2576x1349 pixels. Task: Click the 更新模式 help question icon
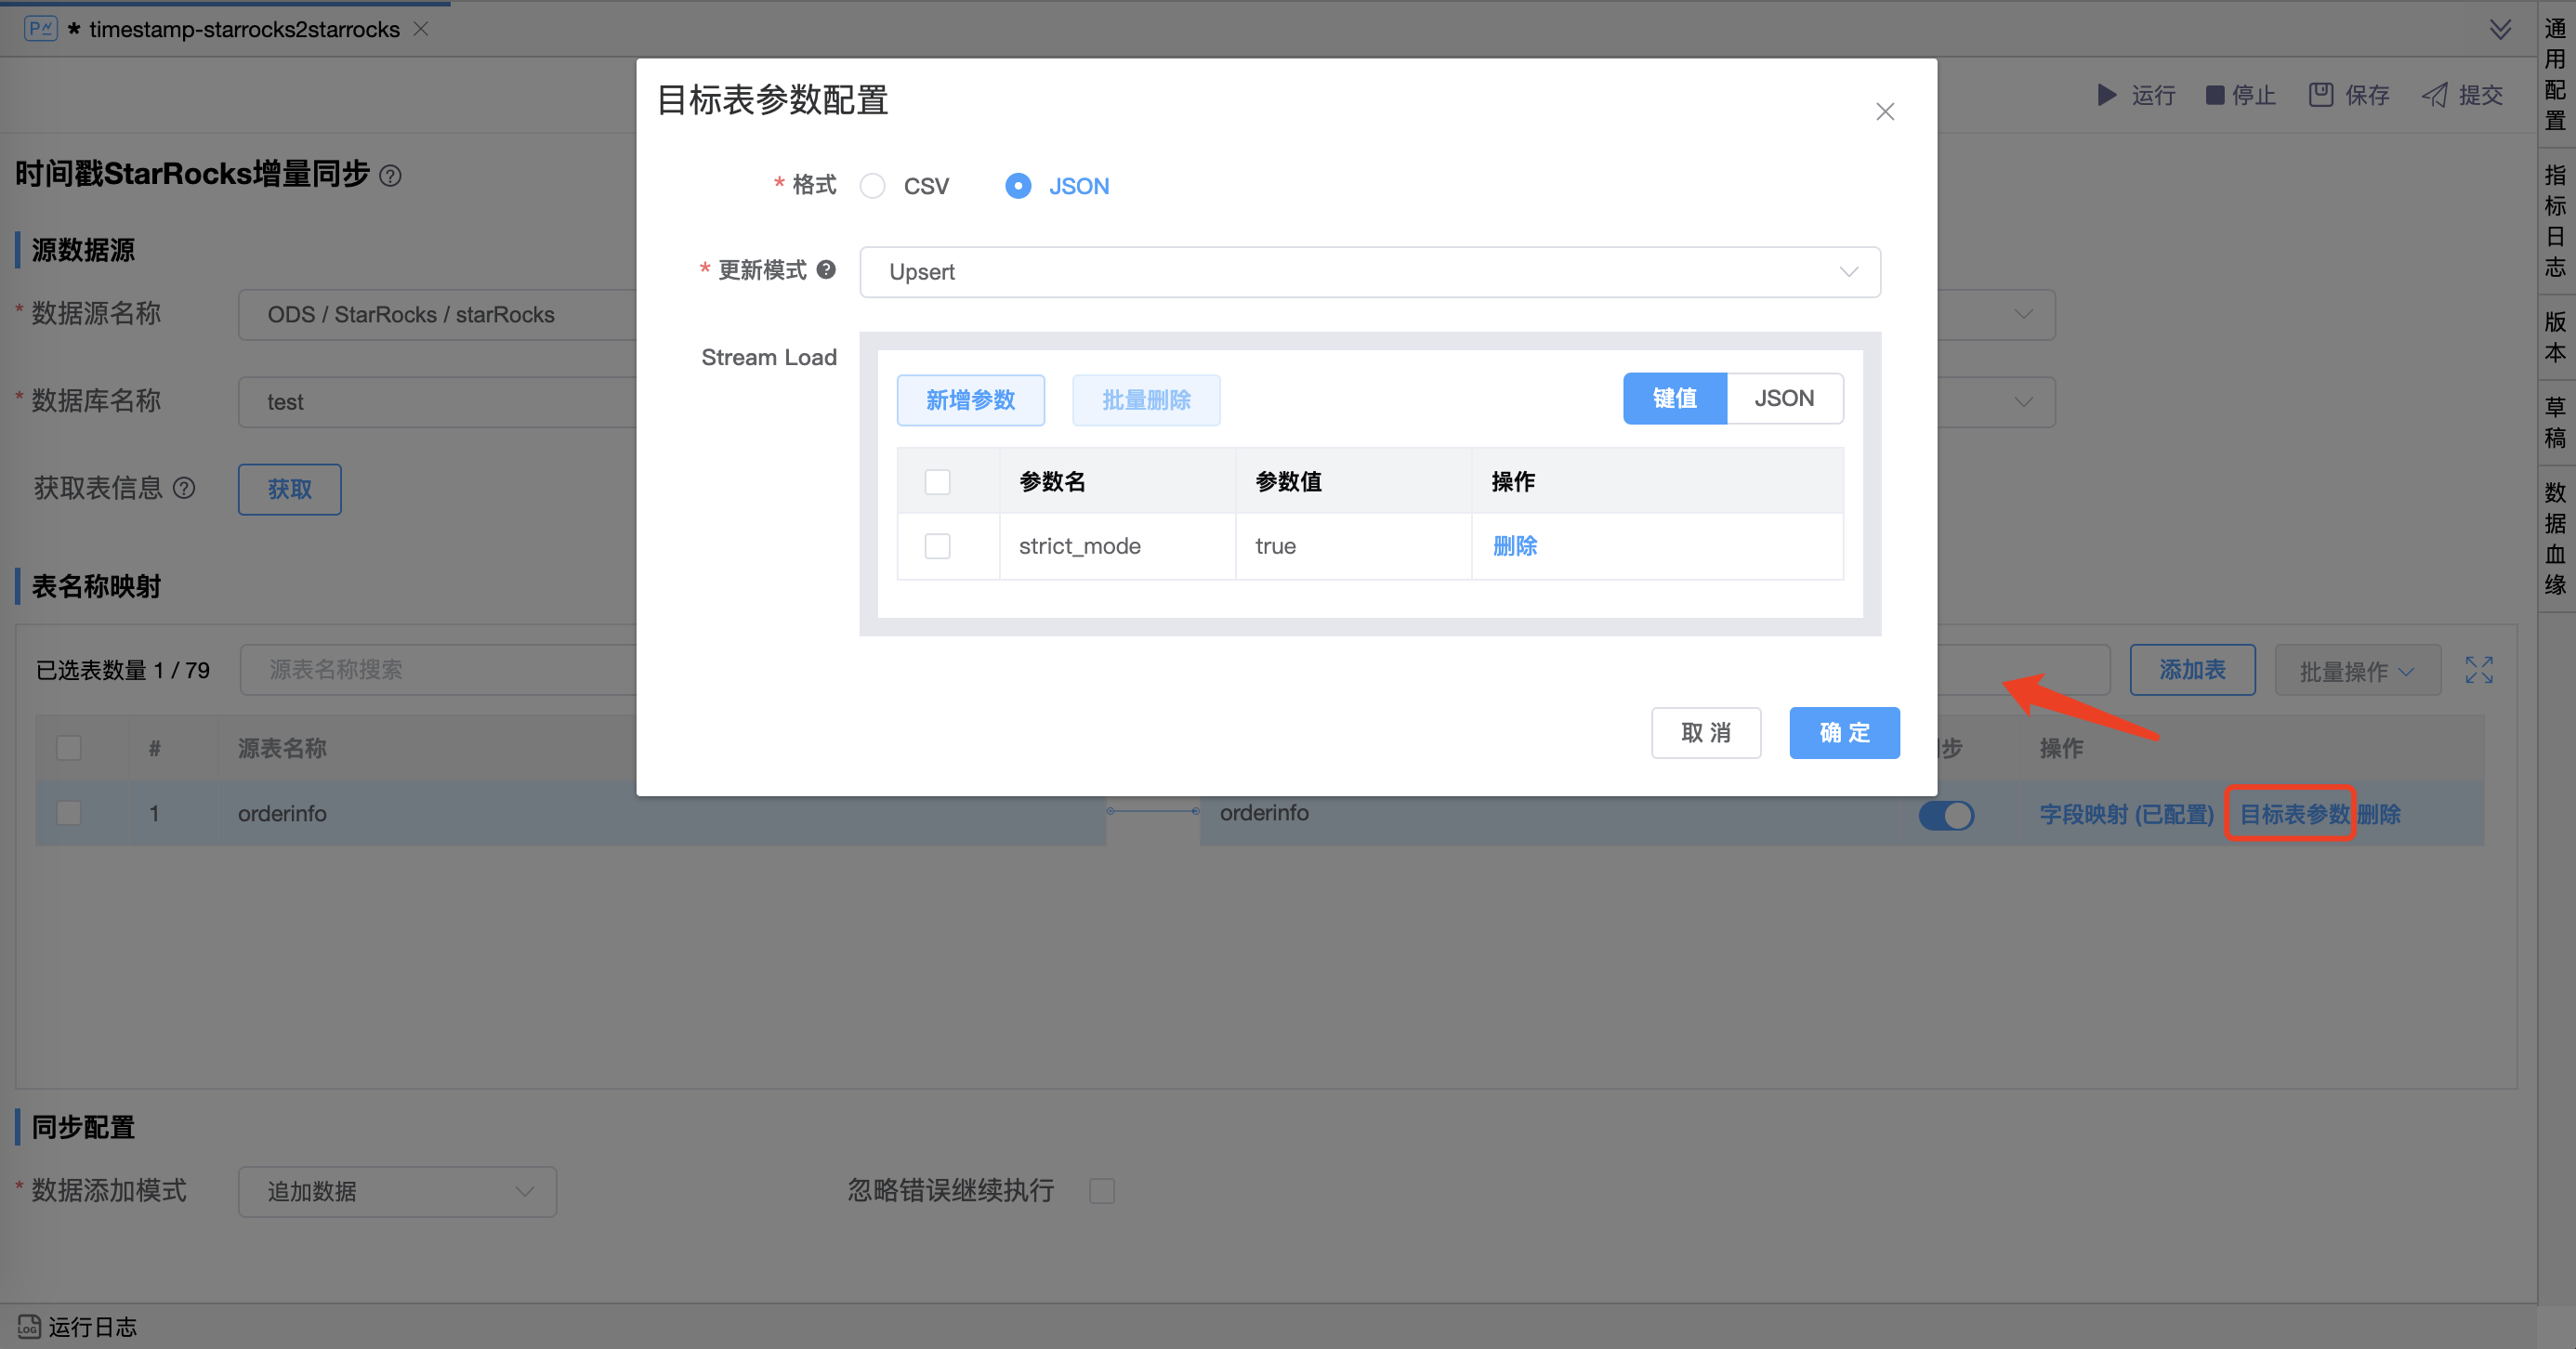[826, 269]
